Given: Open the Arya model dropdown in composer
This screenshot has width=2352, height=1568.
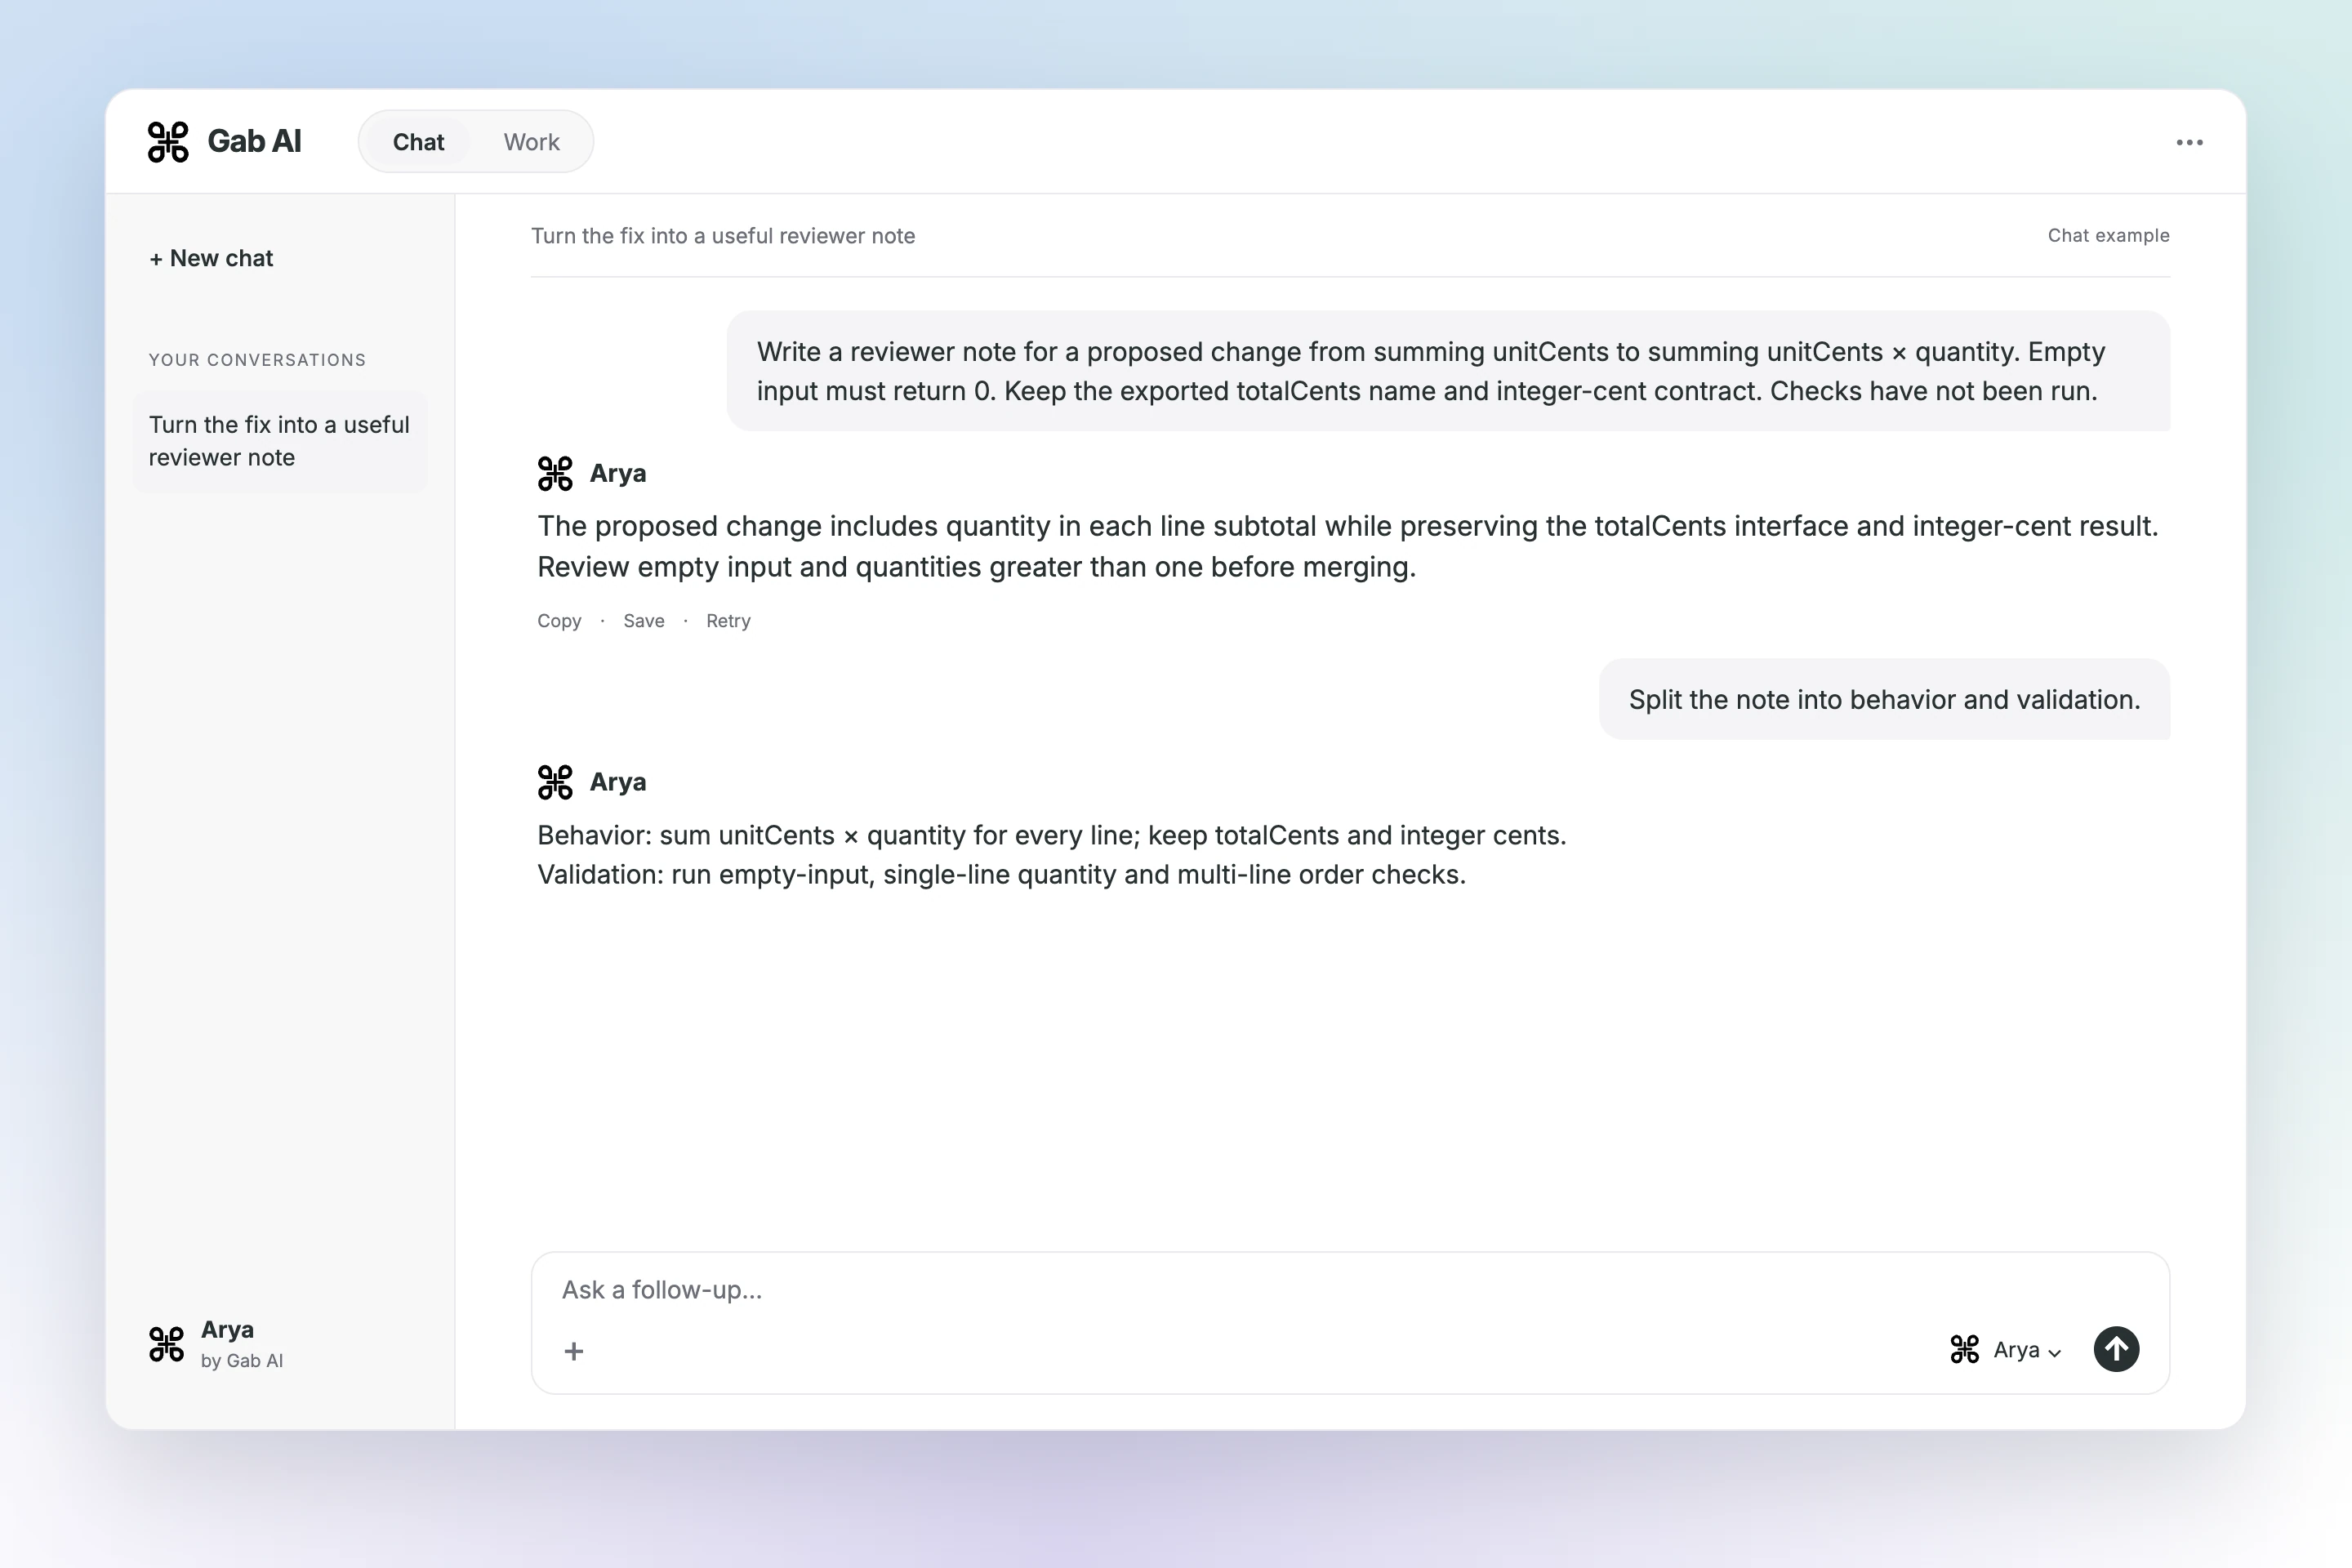Looking at the screenshot, I should 2006,1350.
